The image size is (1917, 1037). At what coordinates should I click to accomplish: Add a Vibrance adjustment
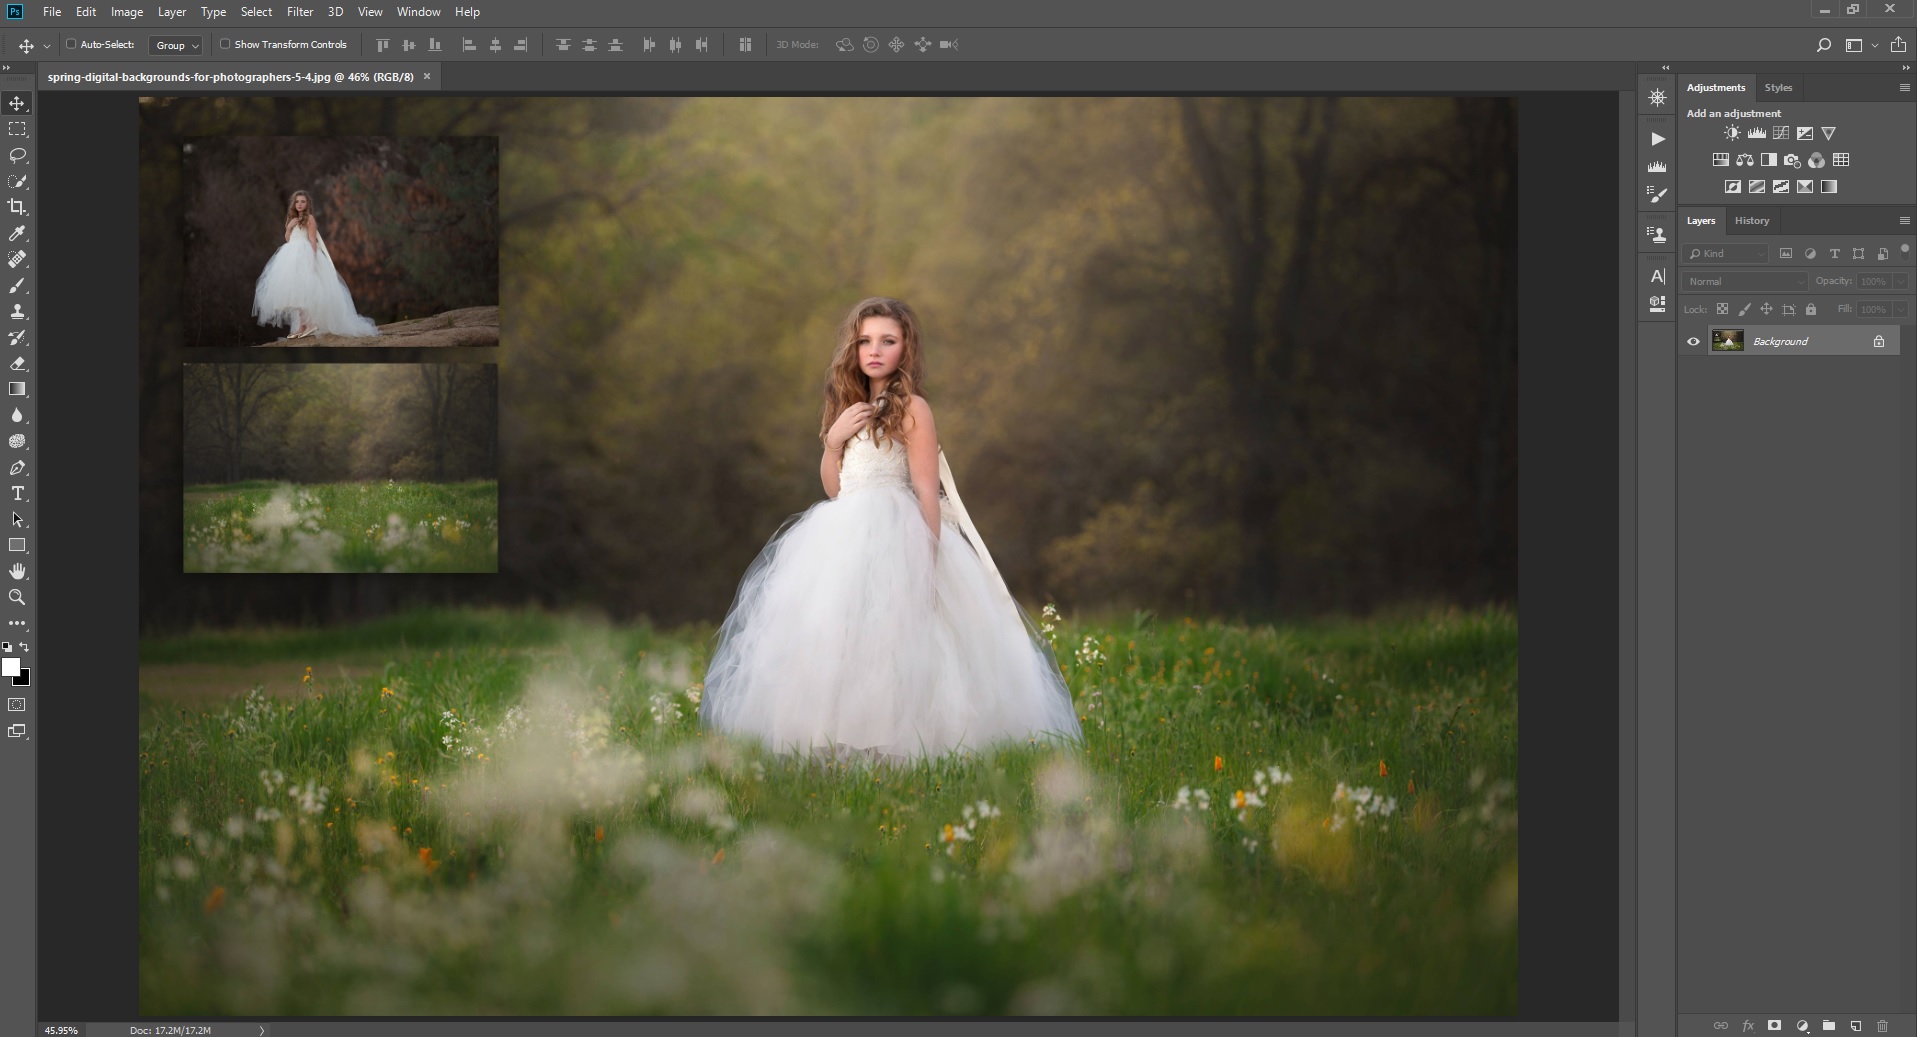click(1828, 133)
